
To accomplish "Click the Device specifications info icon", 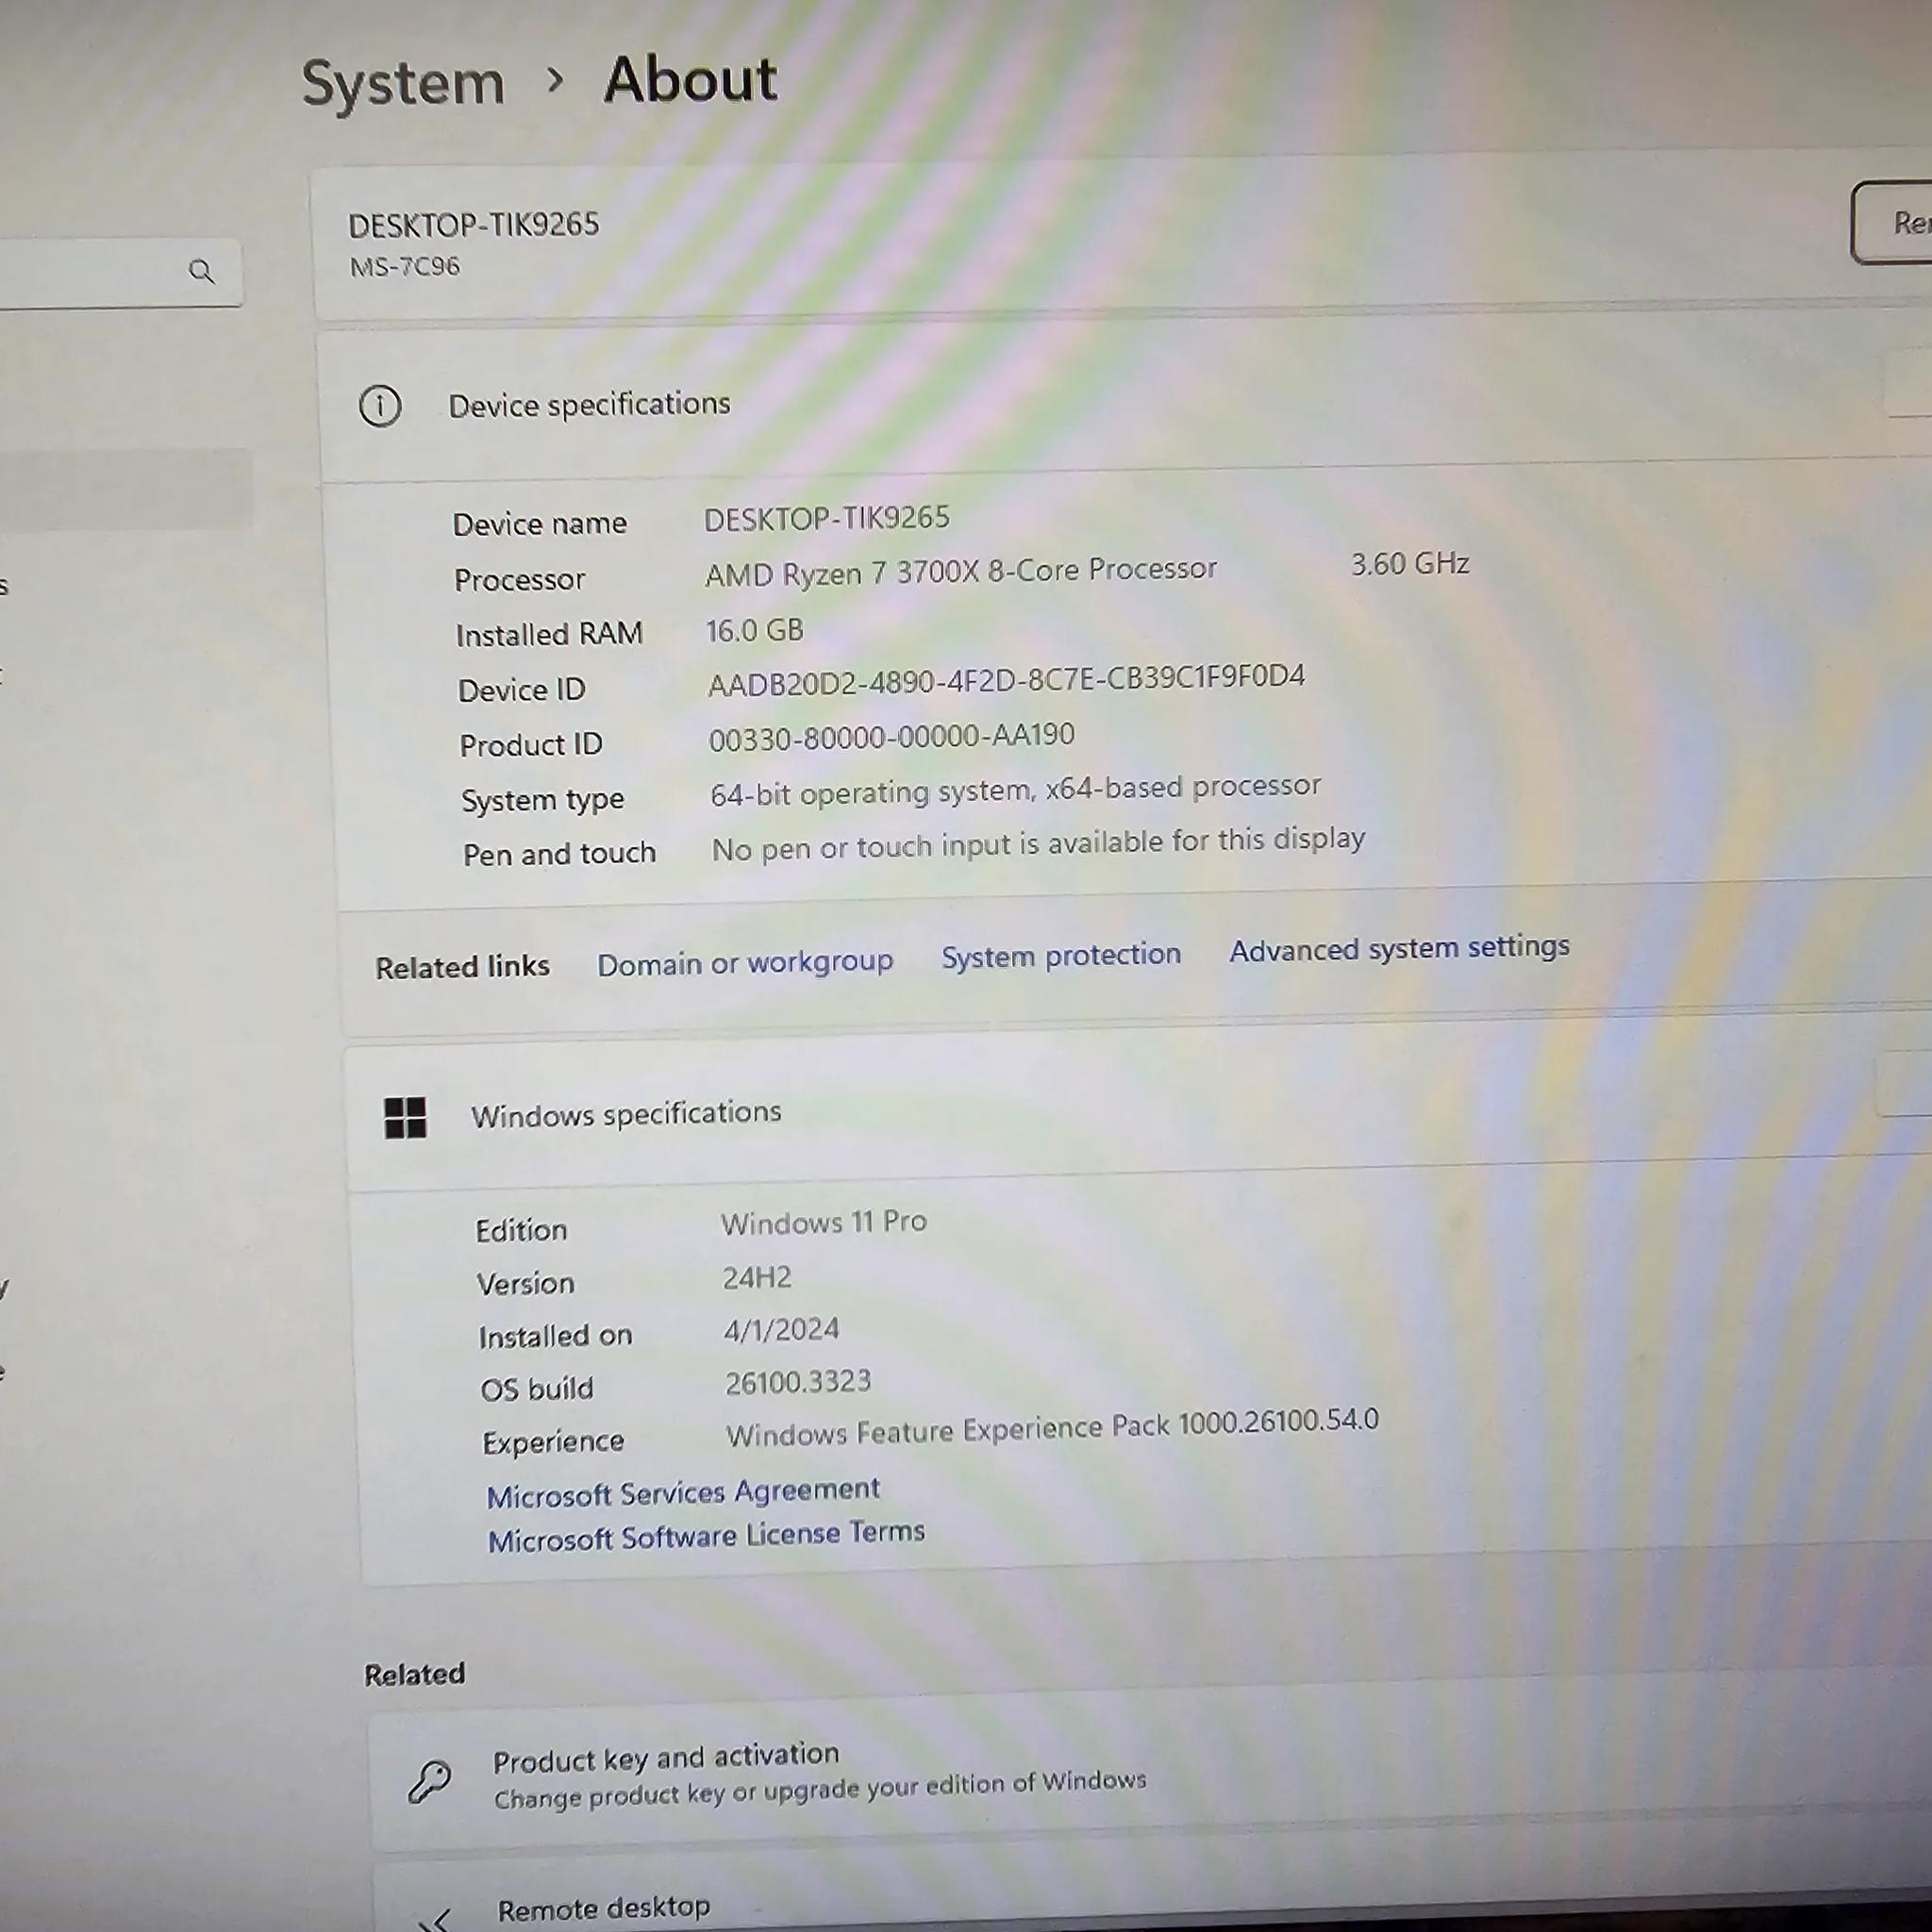I will [380, 406].
